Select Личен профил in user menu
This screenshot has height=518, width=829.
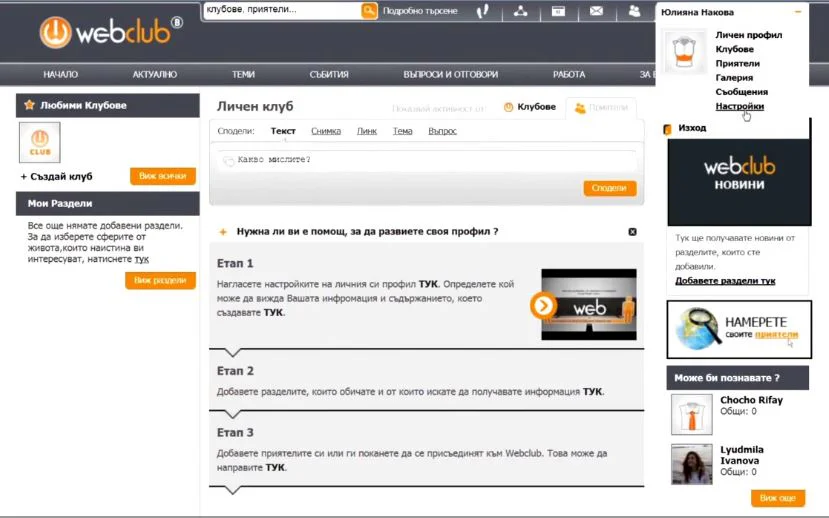point(749,35)
